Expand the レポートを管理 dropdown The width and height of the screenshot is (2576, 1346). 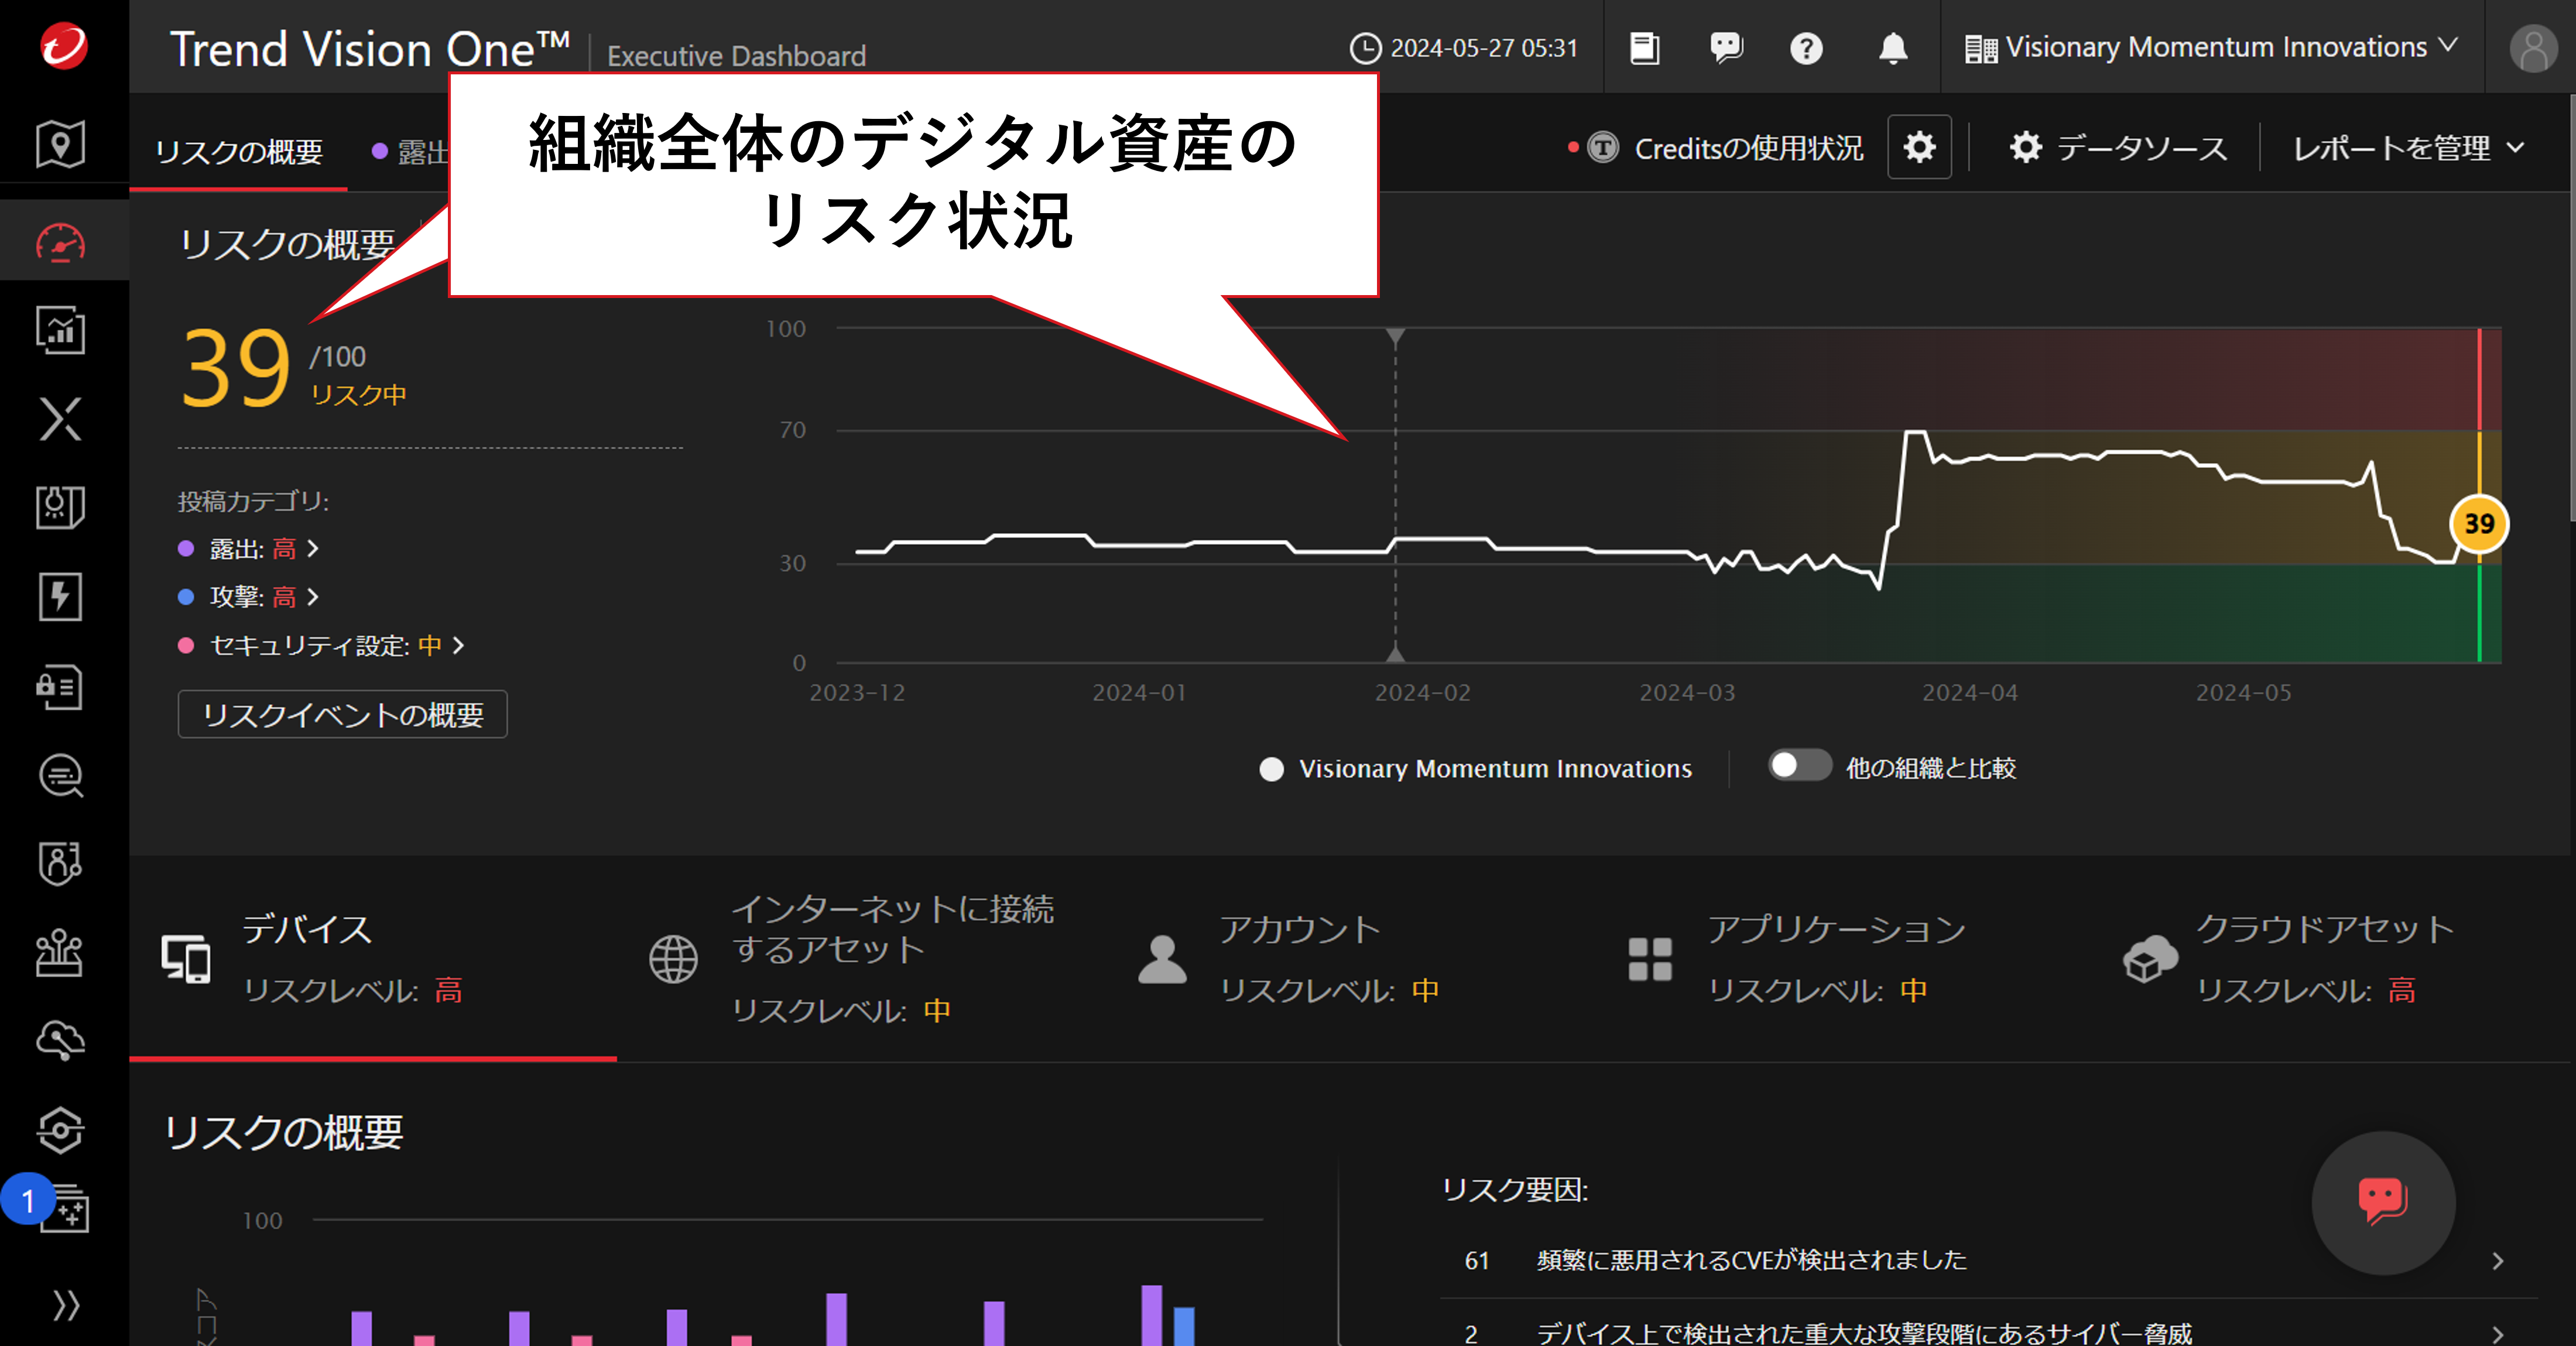(x=2407, y=149)
